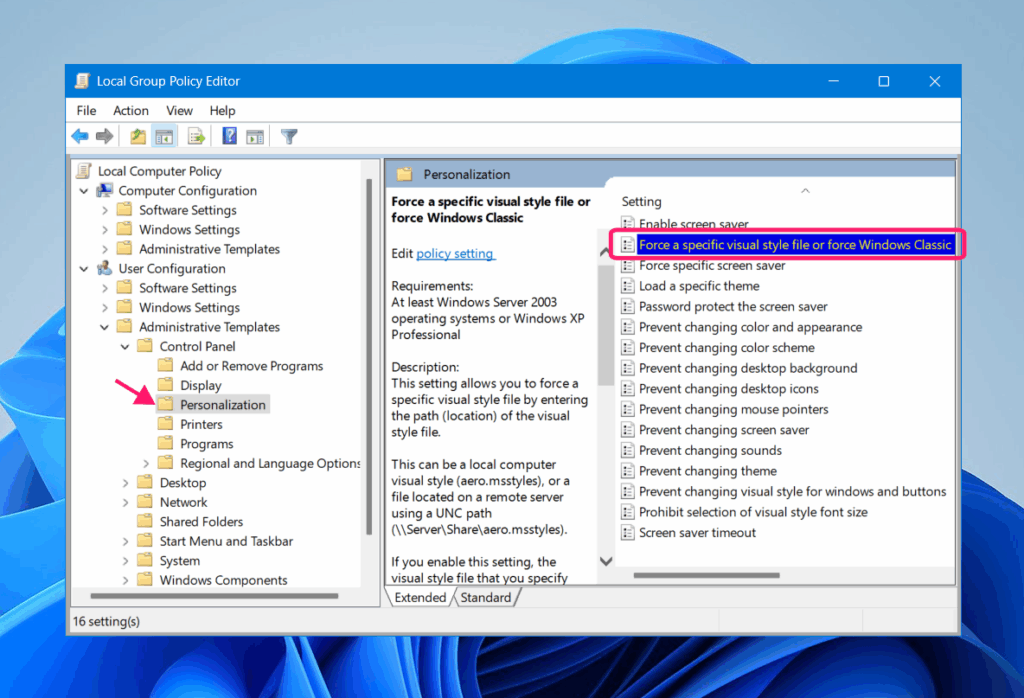
Task: Select Prevent changing color and appearance setting
Action: click(x=750, y=326)
